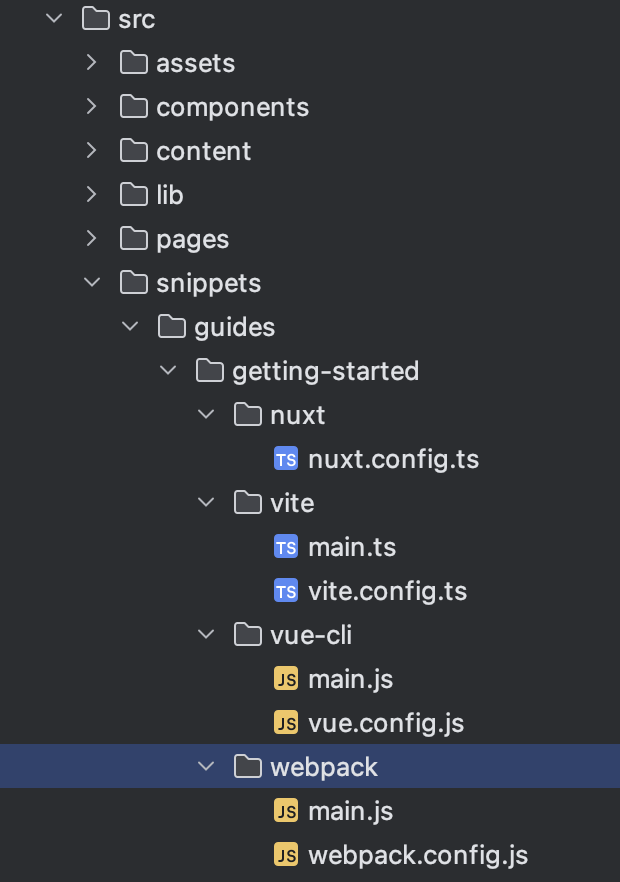620x882 pixels.
Task: Select main.js in the webpack folder
Action: (350, 812)
